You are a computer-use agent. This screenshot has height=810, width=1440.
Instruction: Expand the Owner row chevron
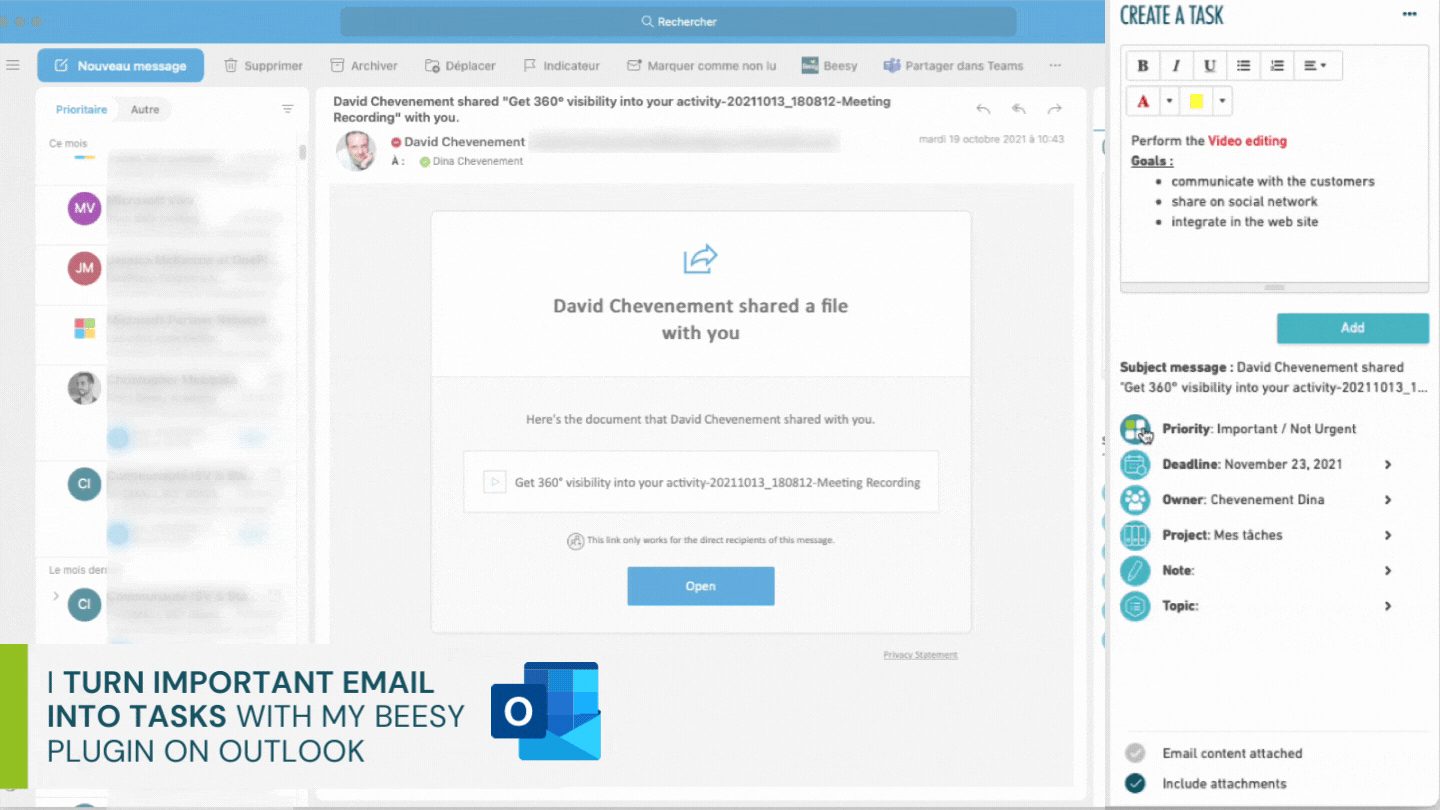click(x=1388, y=499)
